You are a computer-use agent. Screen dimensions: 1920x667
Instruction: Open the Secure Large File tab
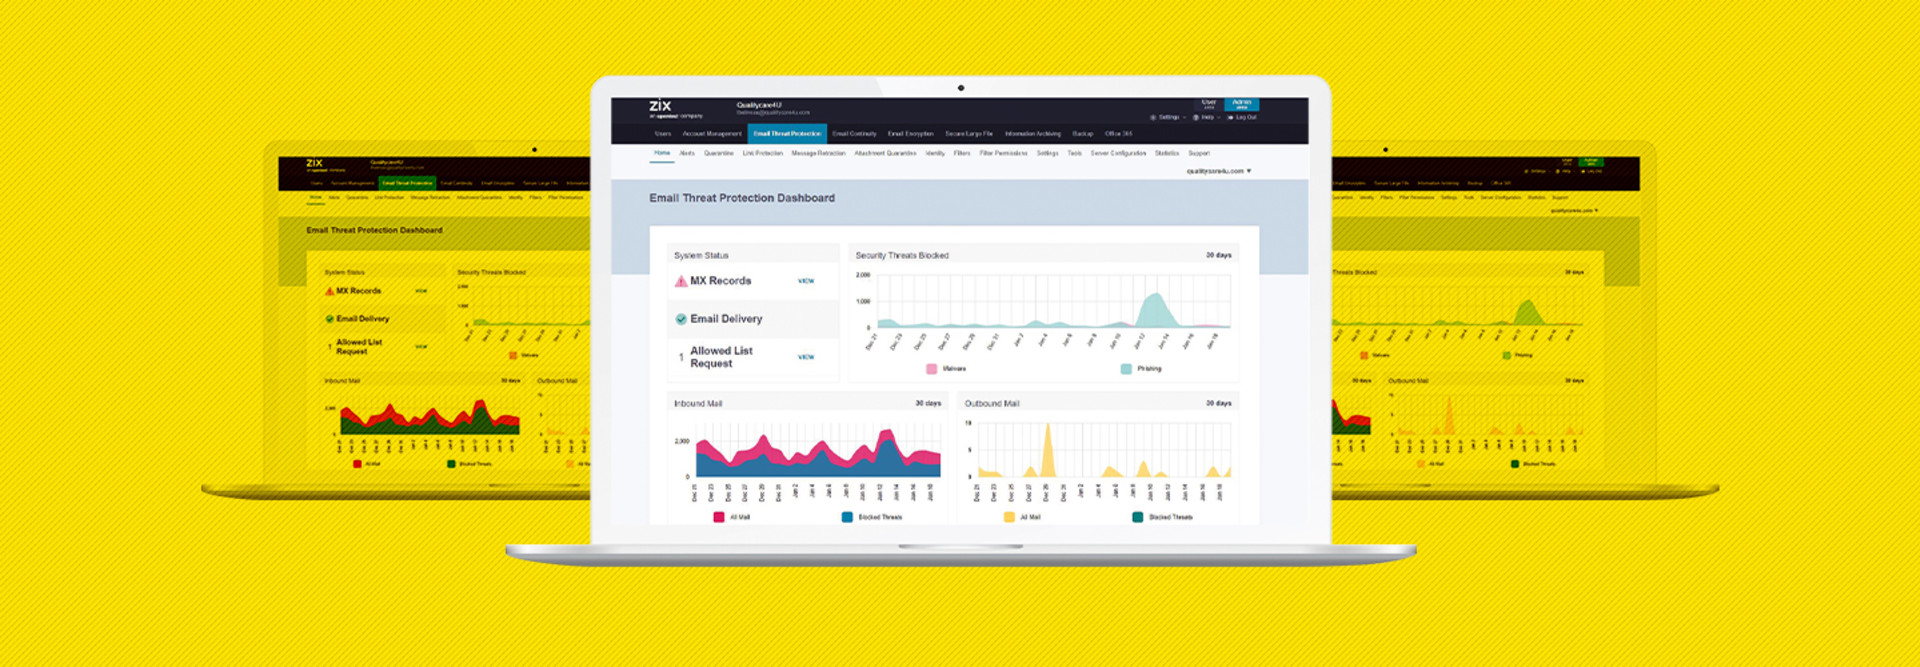(x=969, y=133)
